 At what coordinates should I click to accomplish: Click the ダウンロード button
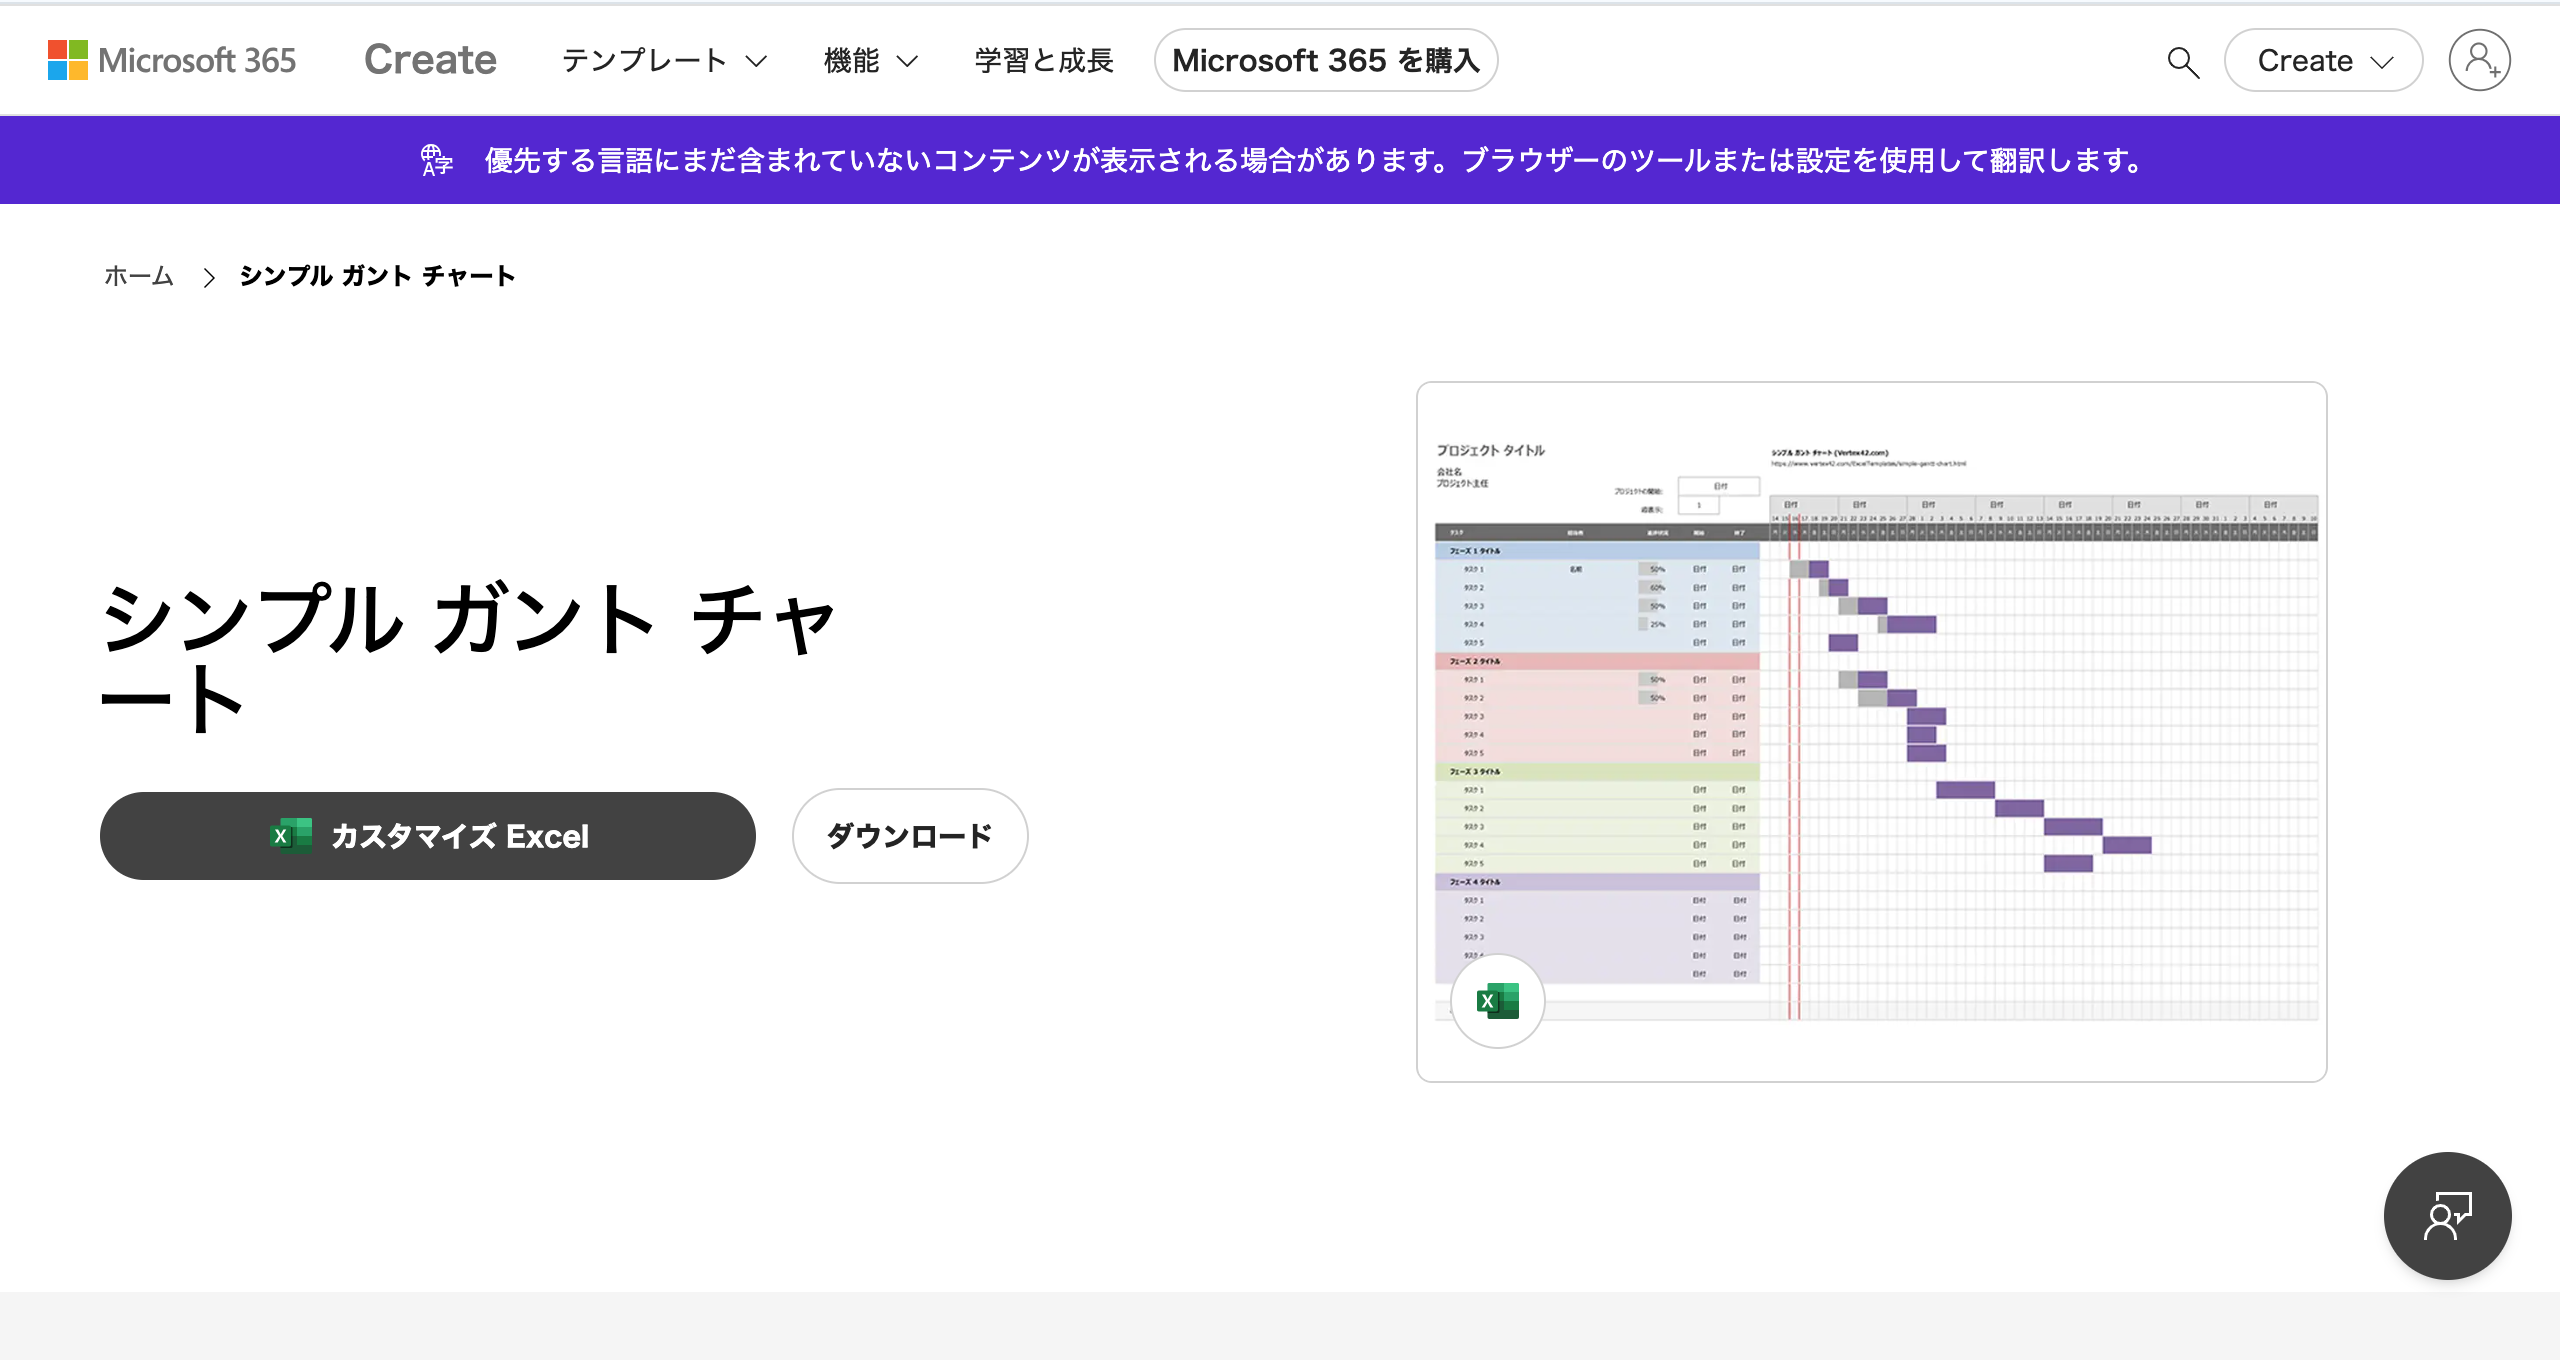(910, 836)
